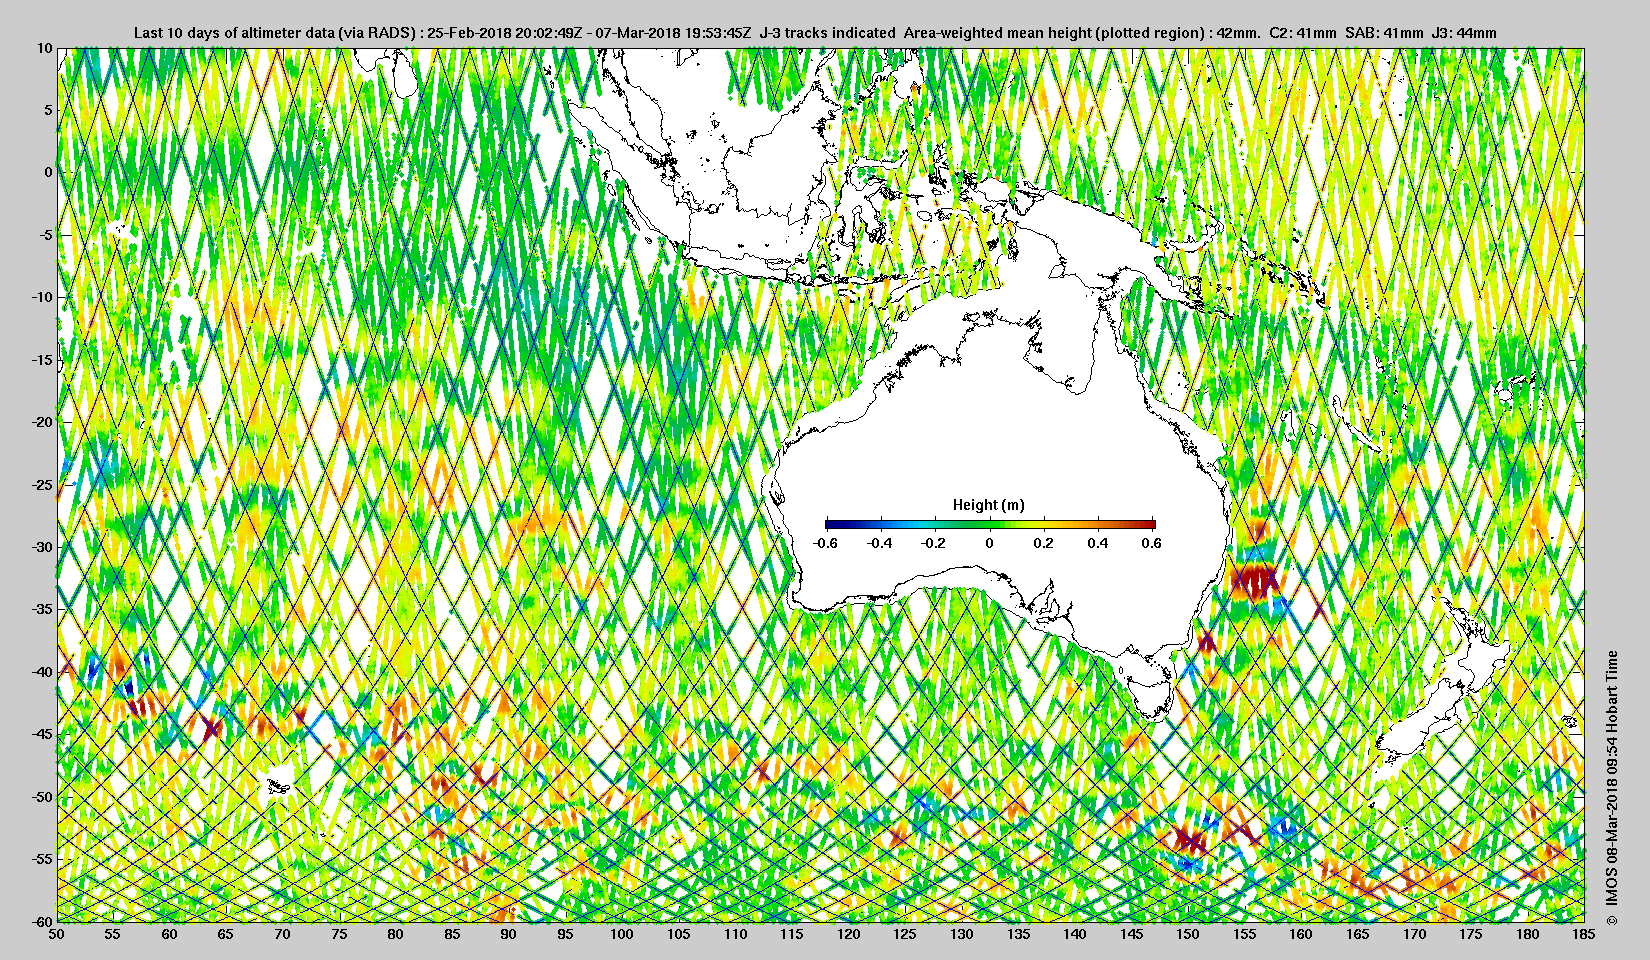
Task: Click the "C2: 41mm" value in title
Action: (1302, 33)
